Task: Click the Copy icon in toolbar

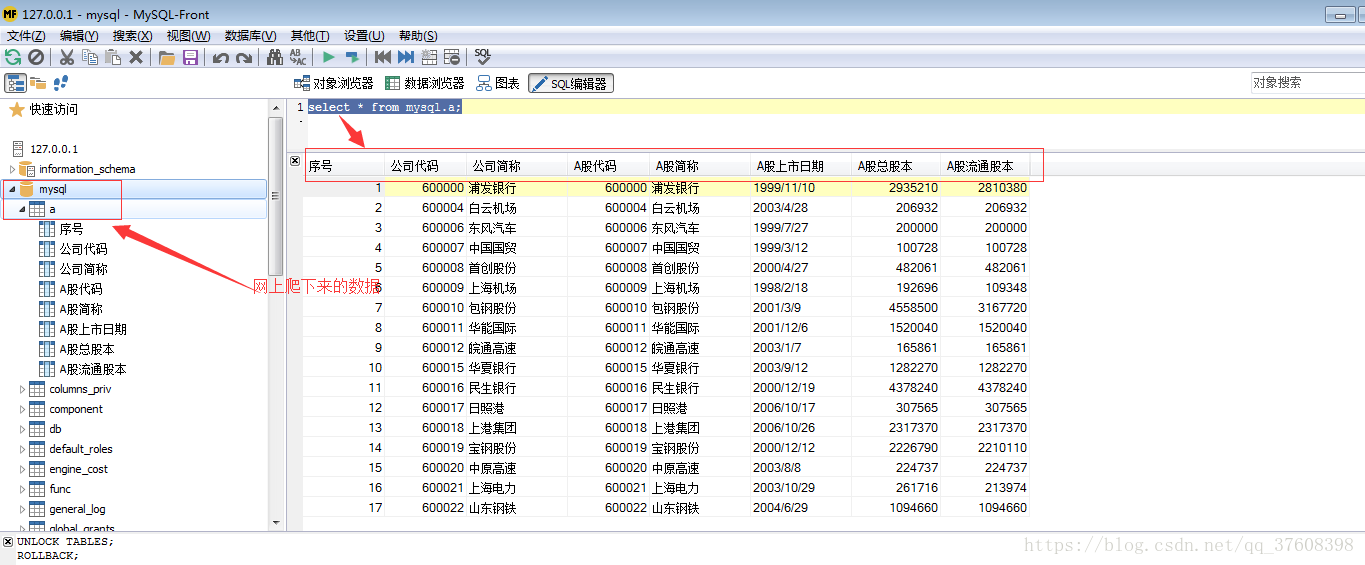Action: tap(90, 58)
